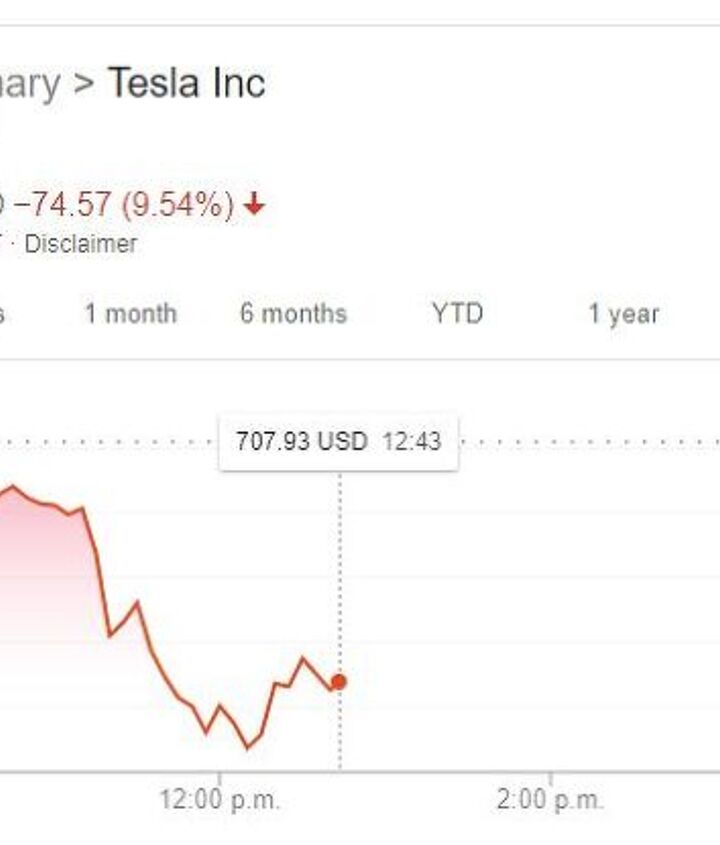Open the 1 year range tab
This screenshot has width=720, height=845.
coord(623,314)
